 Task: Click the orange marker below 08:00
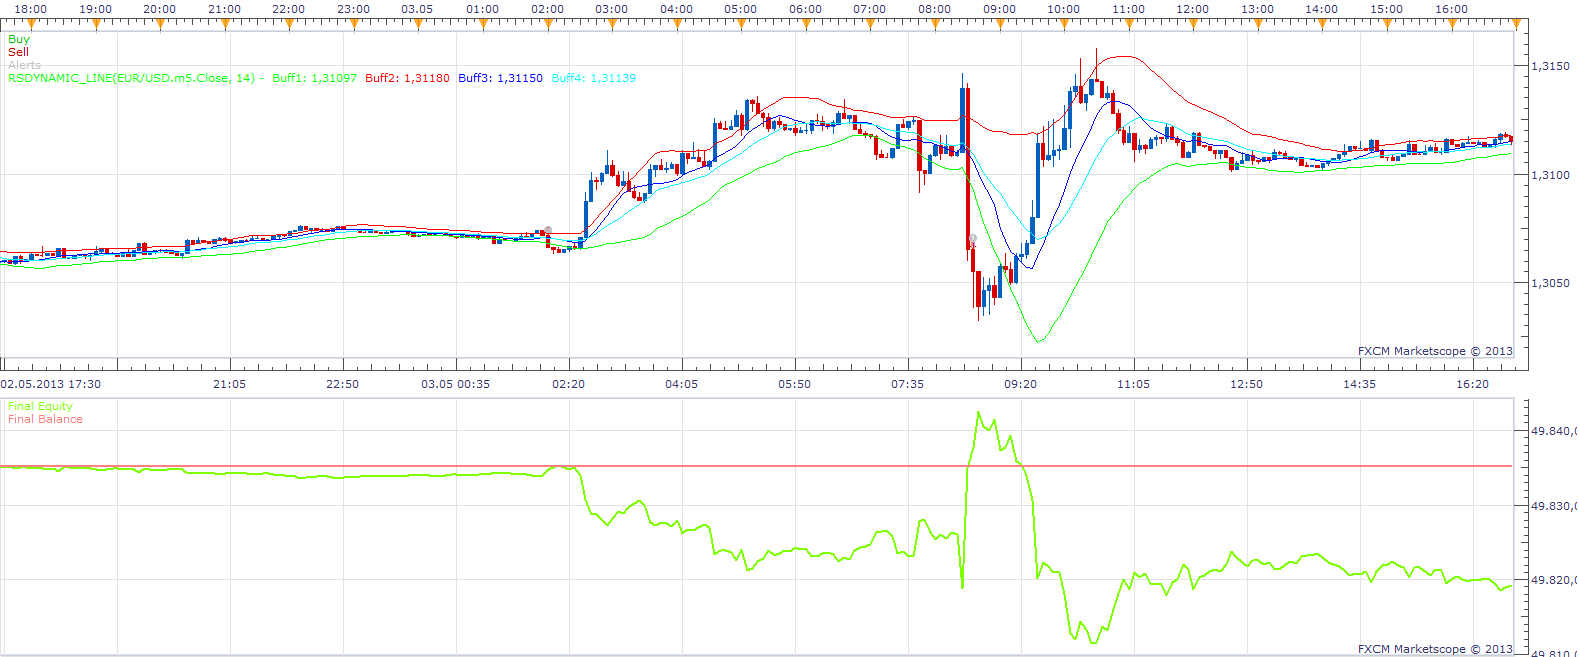pos(935,24)
